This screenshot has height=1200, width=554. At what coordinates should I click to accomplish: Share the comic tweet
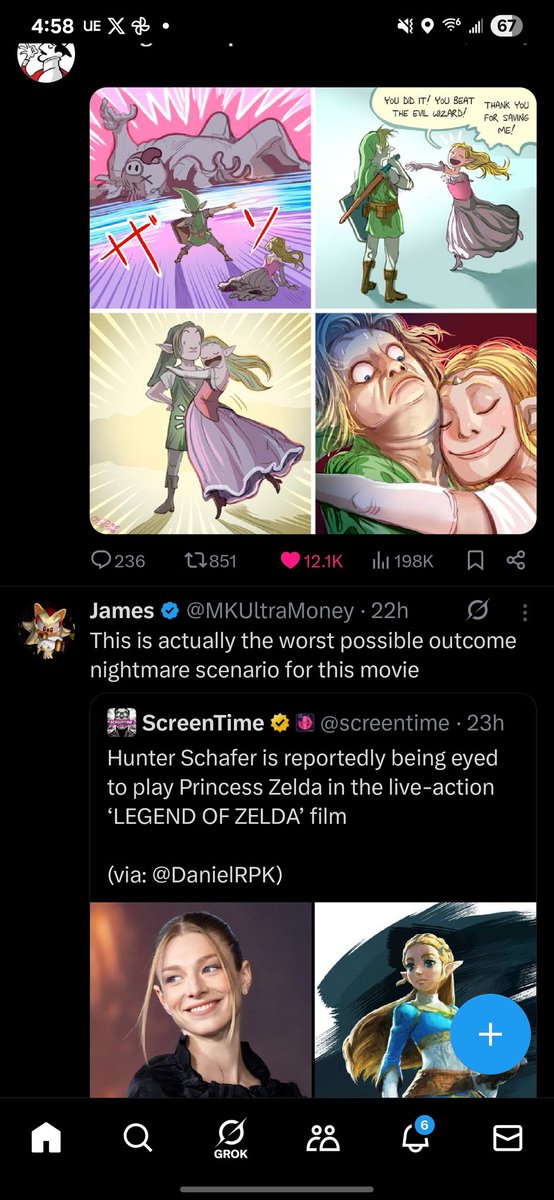click(x=516, y=561)
